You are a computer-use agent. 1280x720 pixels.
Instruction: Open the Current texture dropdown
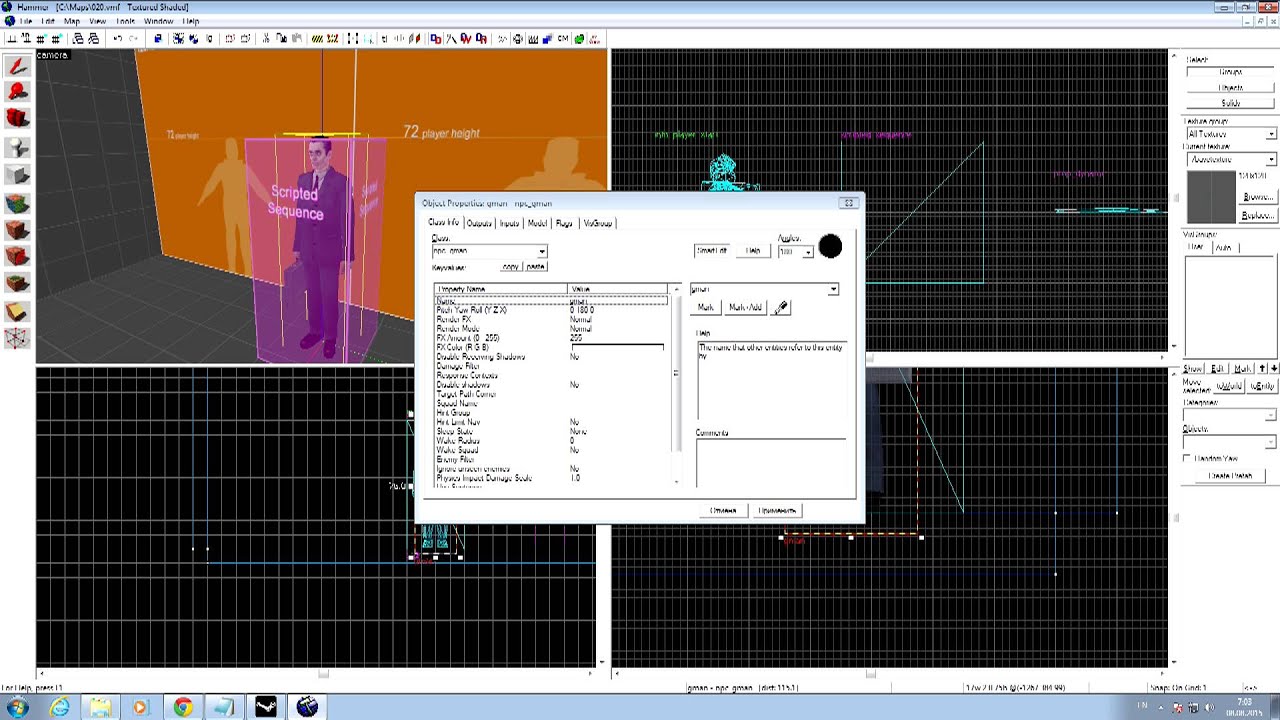click(x=1271, y=160)
